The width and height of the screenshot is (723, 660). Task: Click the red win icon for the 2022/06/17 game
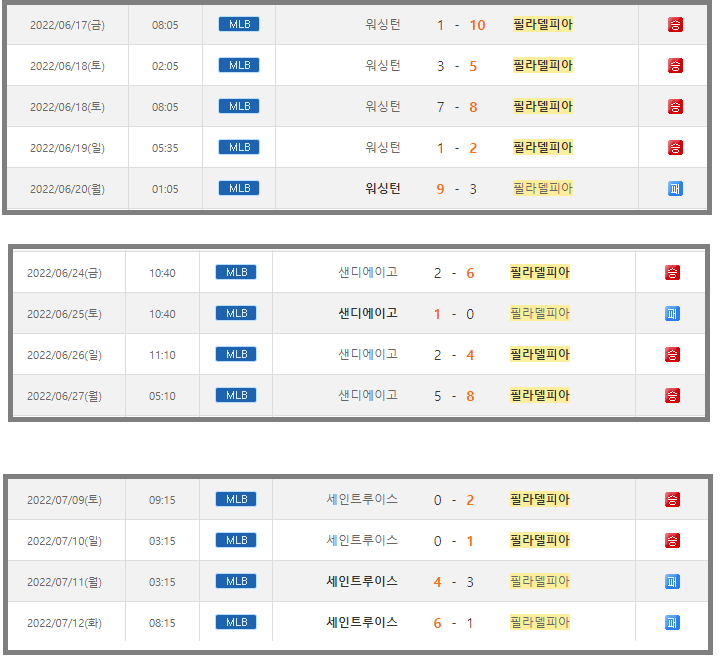coord(675,24)
